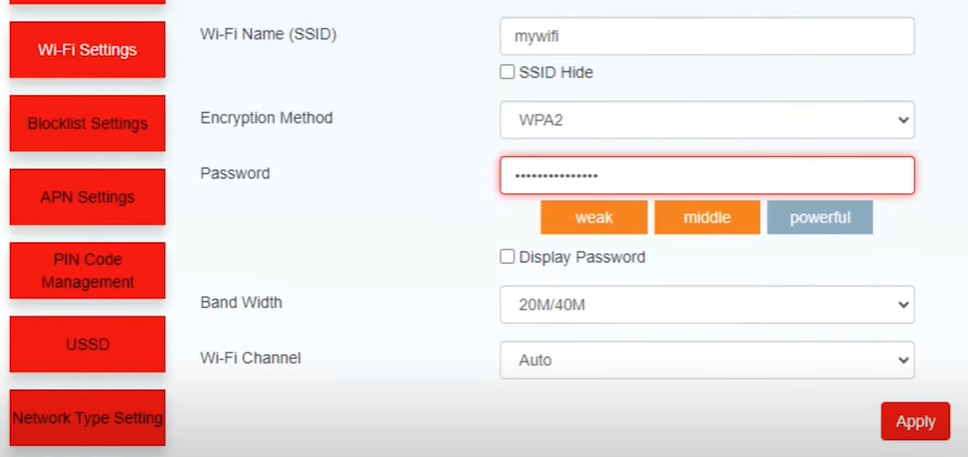This screenshot has height=457, width=968.
Task: Go to Blocklist Settings
Action: pos(87,124)
